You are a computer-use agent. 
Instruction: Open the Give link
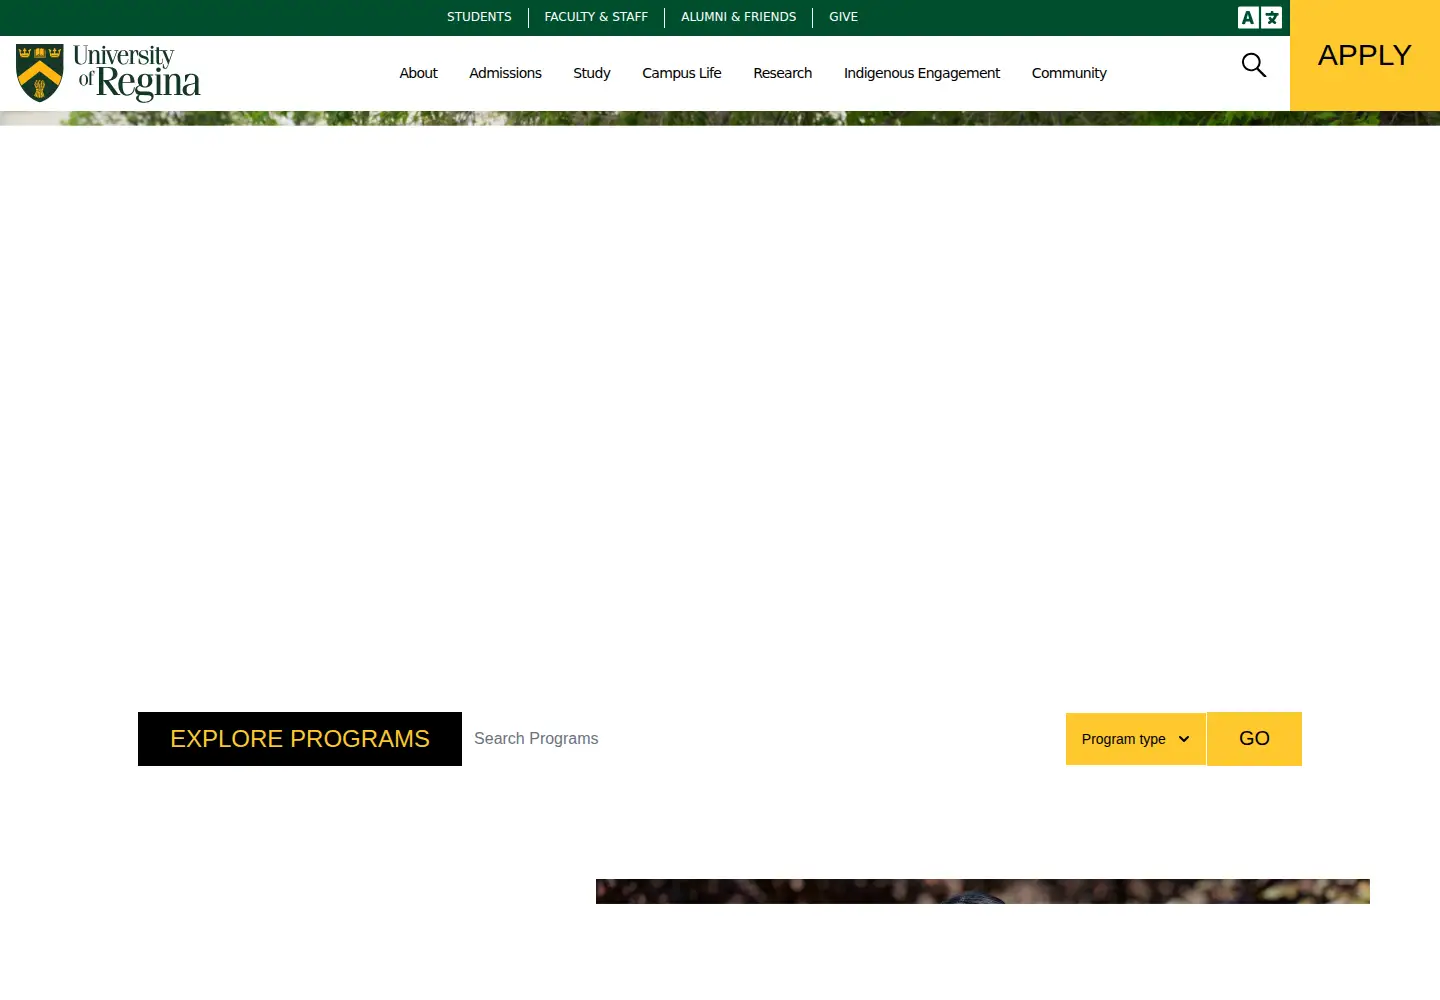pyautogui.click(x=843, y=17)
